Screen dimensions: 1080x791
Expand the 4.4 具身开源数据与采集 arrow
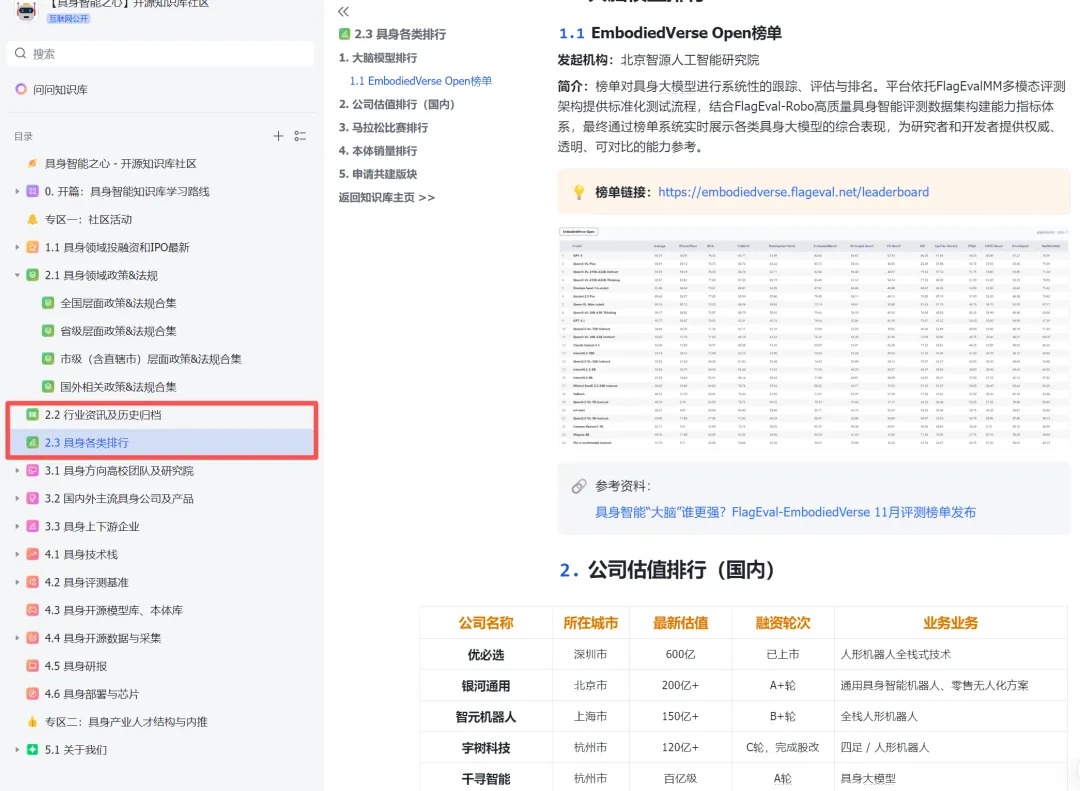click(17, 637)
